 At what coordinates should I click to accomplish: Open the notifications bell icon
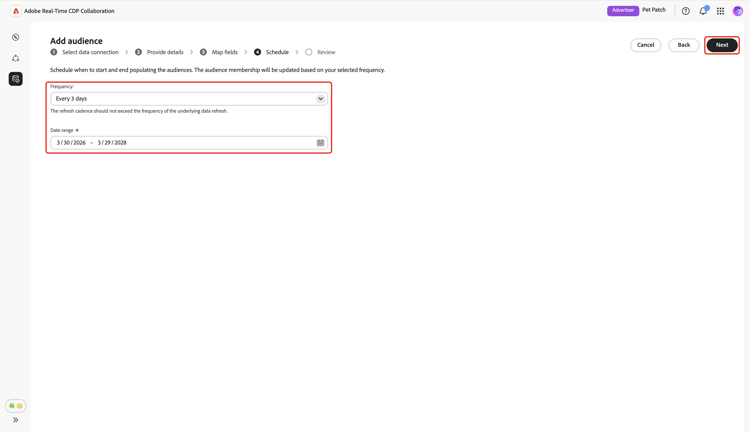(x=703, y=11)
